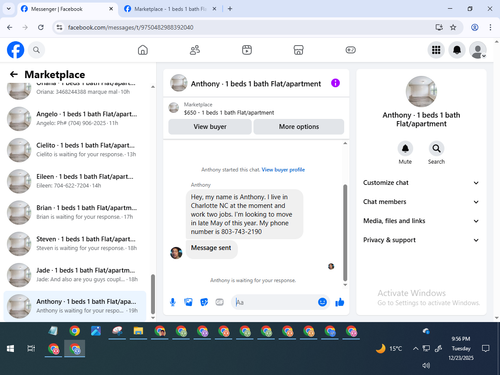500x375 pixels.
Task: Reload the page
Action: point(41,27)
